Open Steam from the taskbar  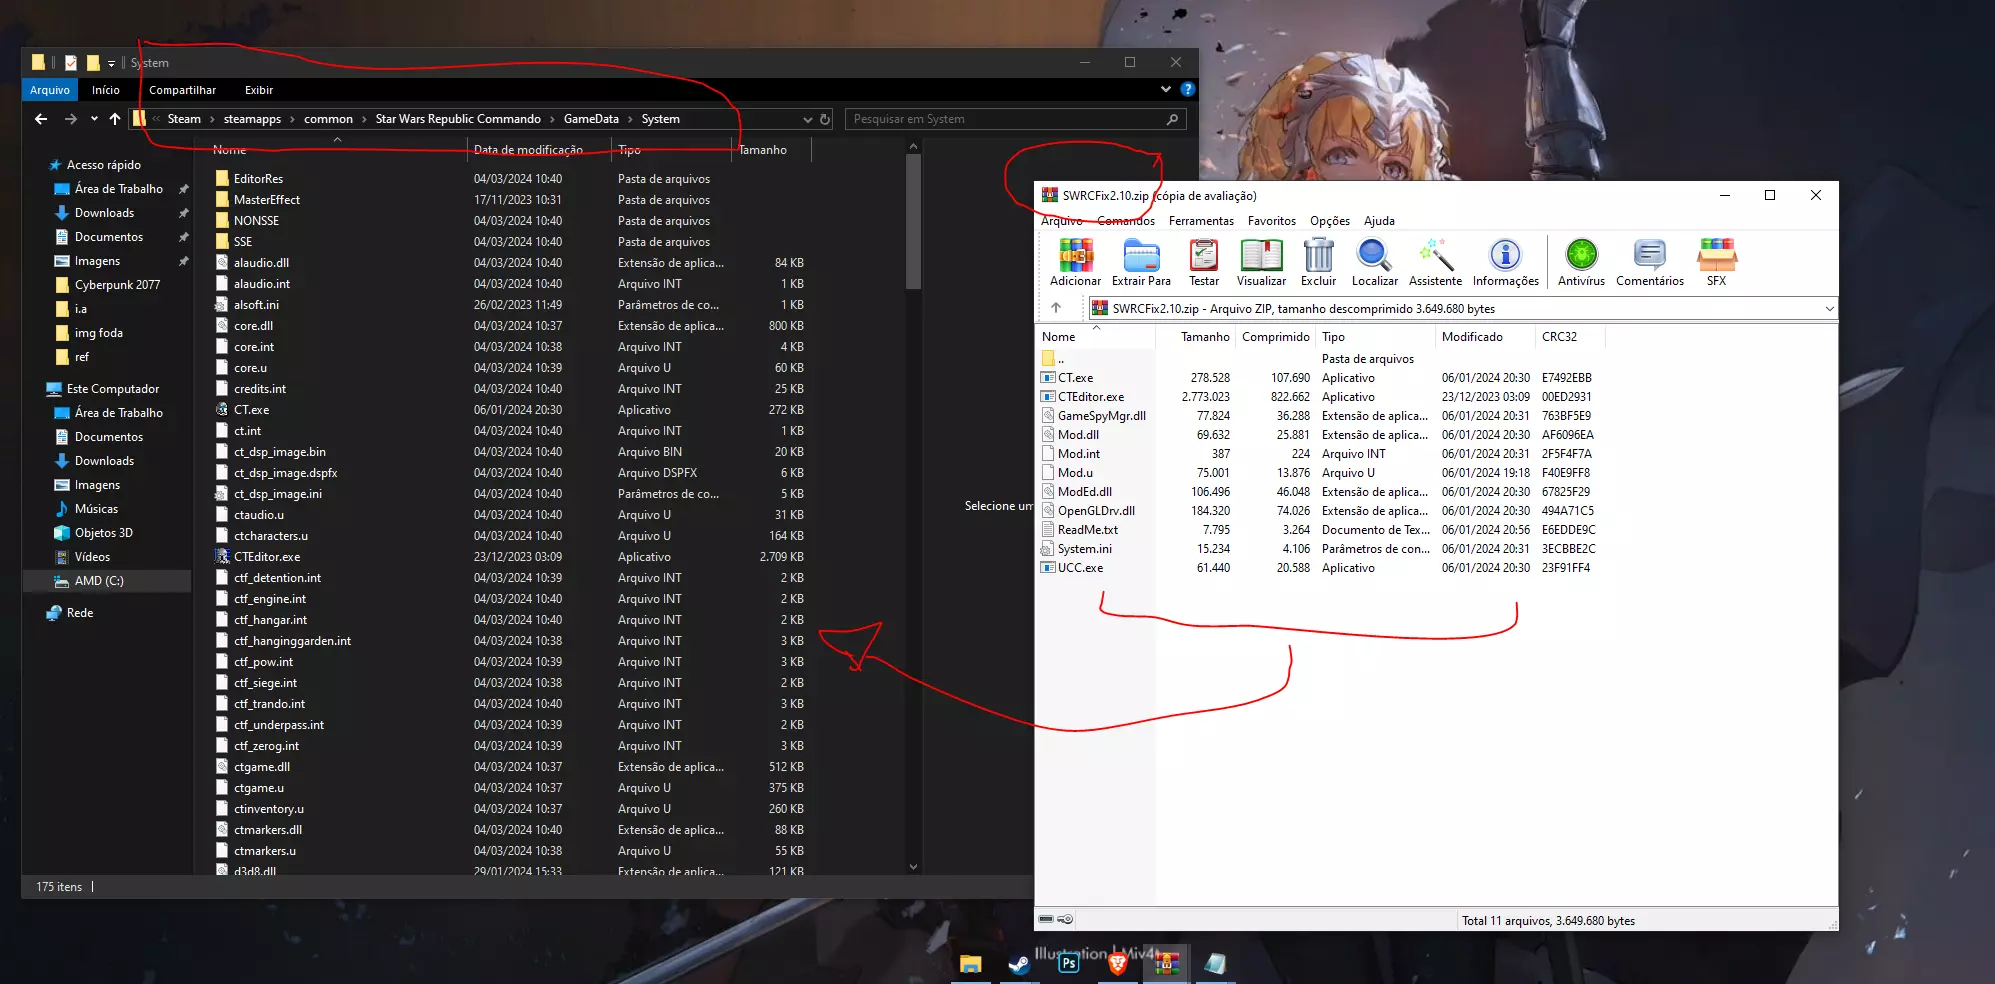coord(1019,964)
